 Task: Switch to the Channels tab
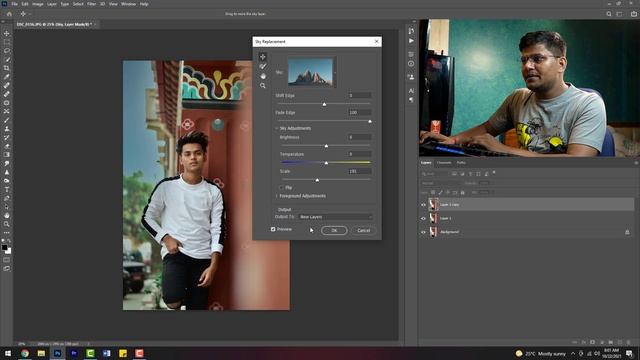pyautogui.click(x=444, y=162)
